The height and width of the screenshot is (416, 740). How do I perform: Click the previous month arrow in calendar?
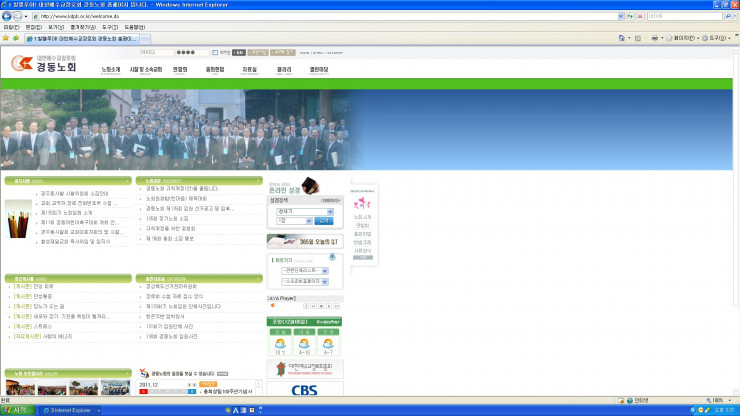click(x=189, y=385)
